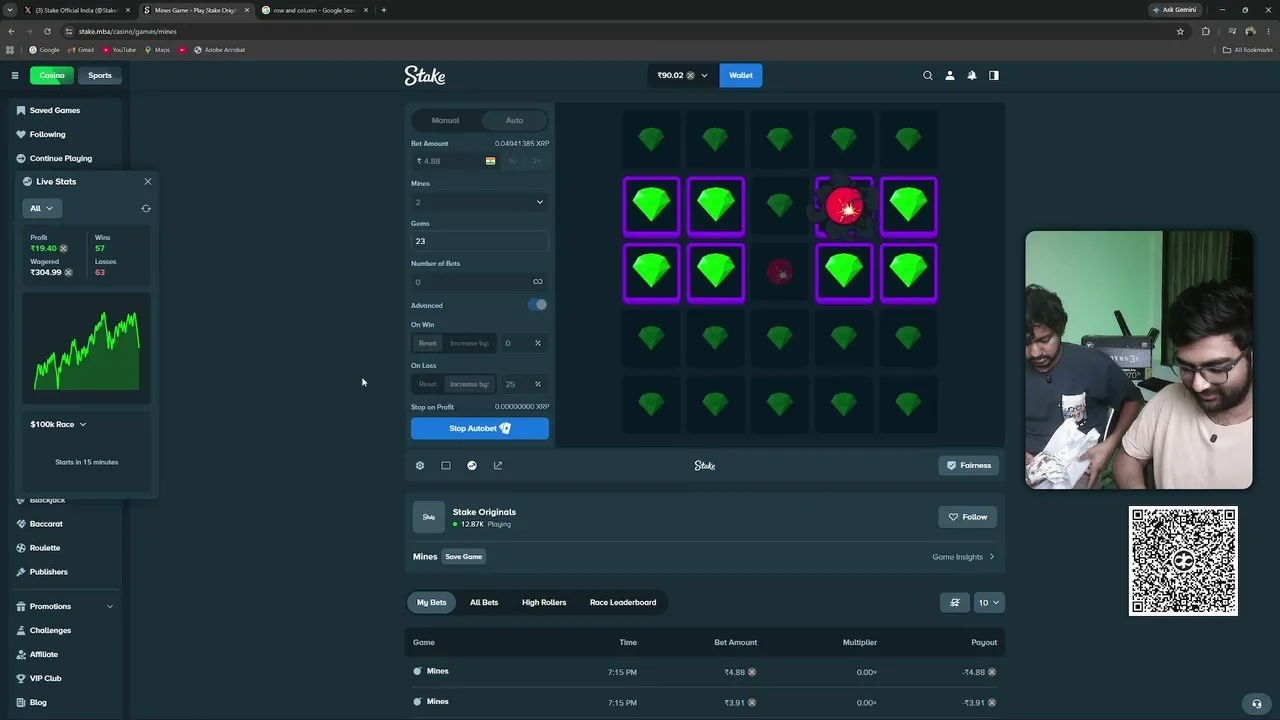Screen dimensions: 1280x720
Task: Open the bets table filter icon
Action: coord(955,602)
